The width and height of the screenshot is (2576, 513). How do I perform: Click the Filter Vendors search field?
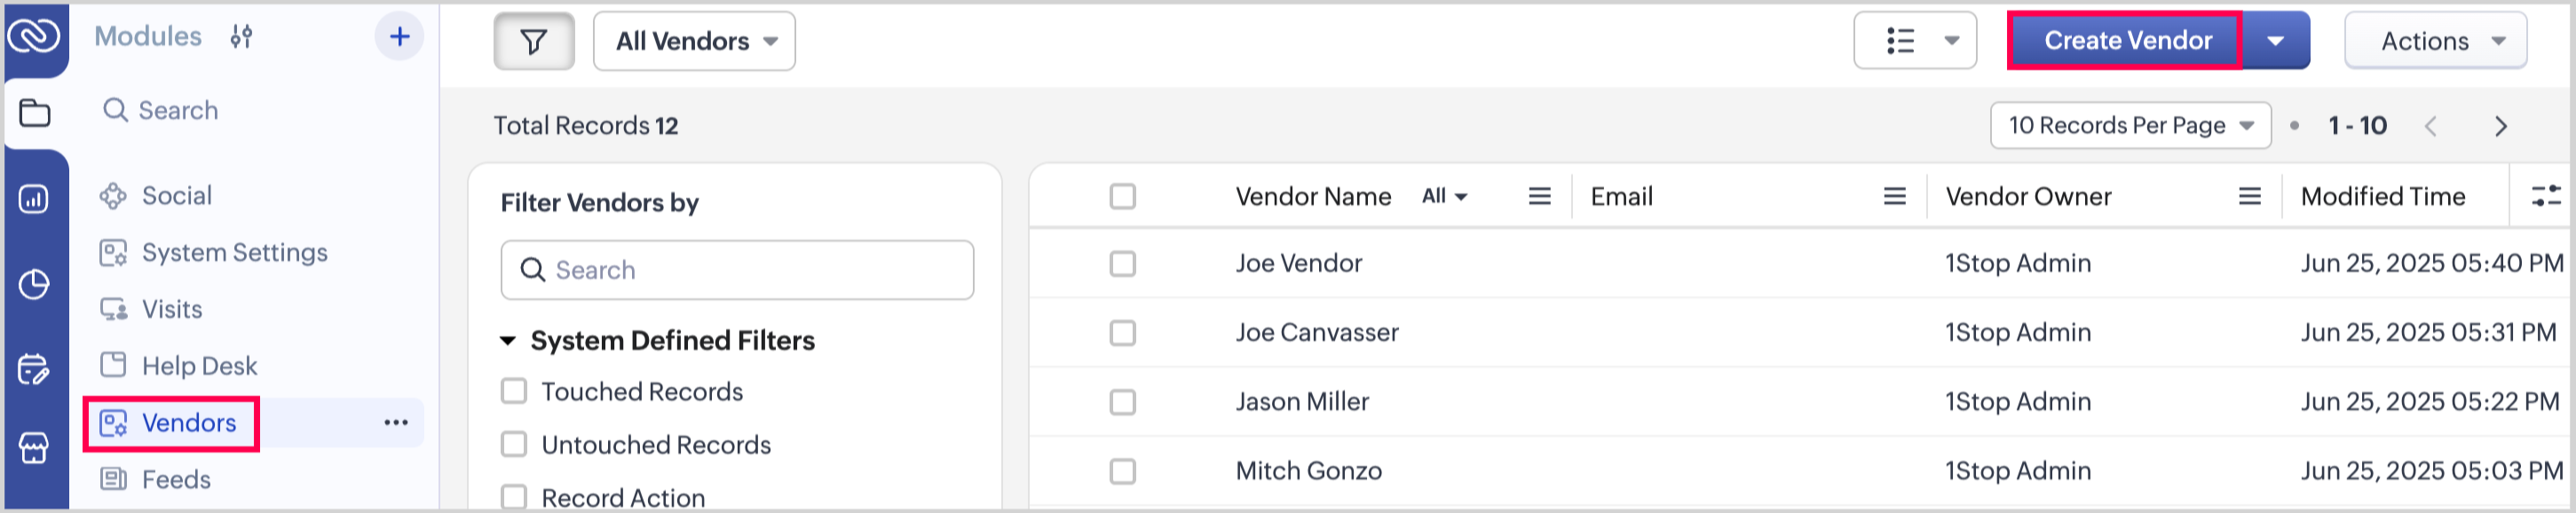737,270
